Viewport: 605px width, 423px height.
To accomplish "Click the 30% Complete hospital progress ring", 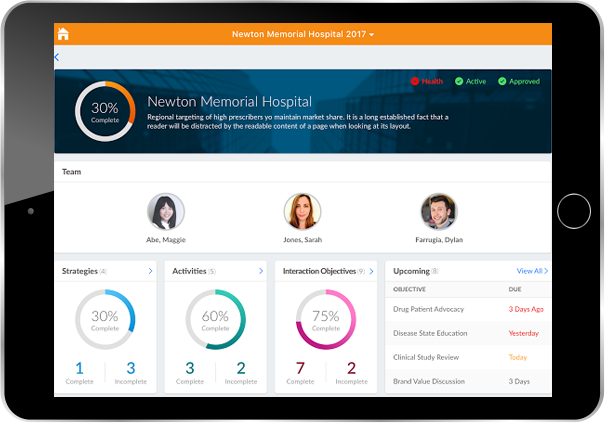I will coord(105,111).
